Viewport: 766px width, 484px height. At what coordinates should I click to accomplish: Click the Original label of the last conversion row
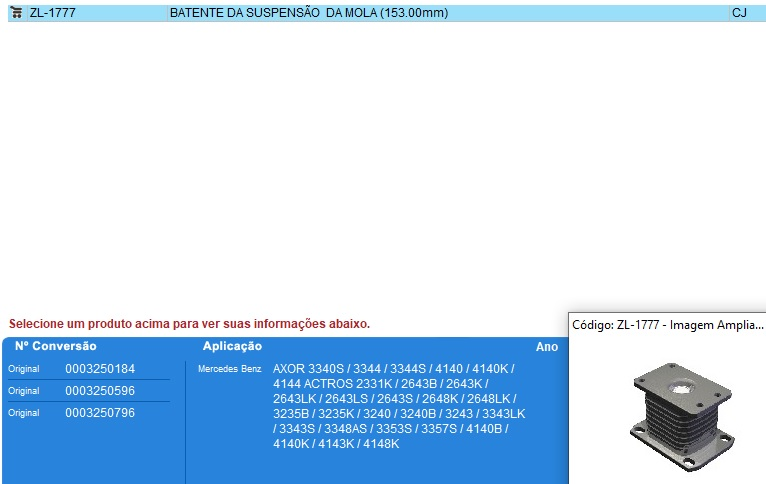tap(23, 414)
